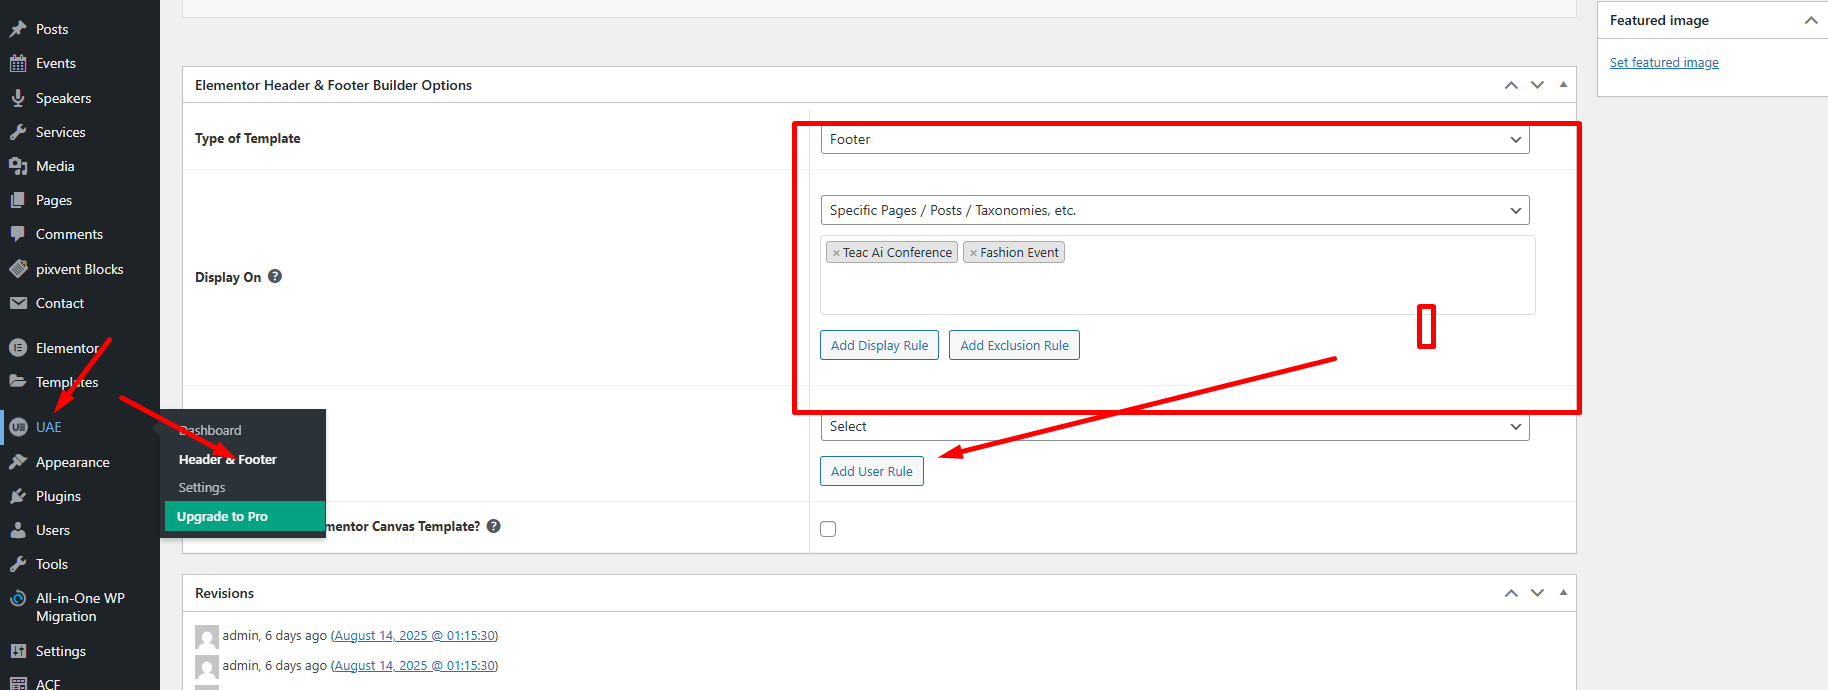Click the Comments bubble icon
Viewport: 1828px width, 690px height.
[x=18, y=234]
